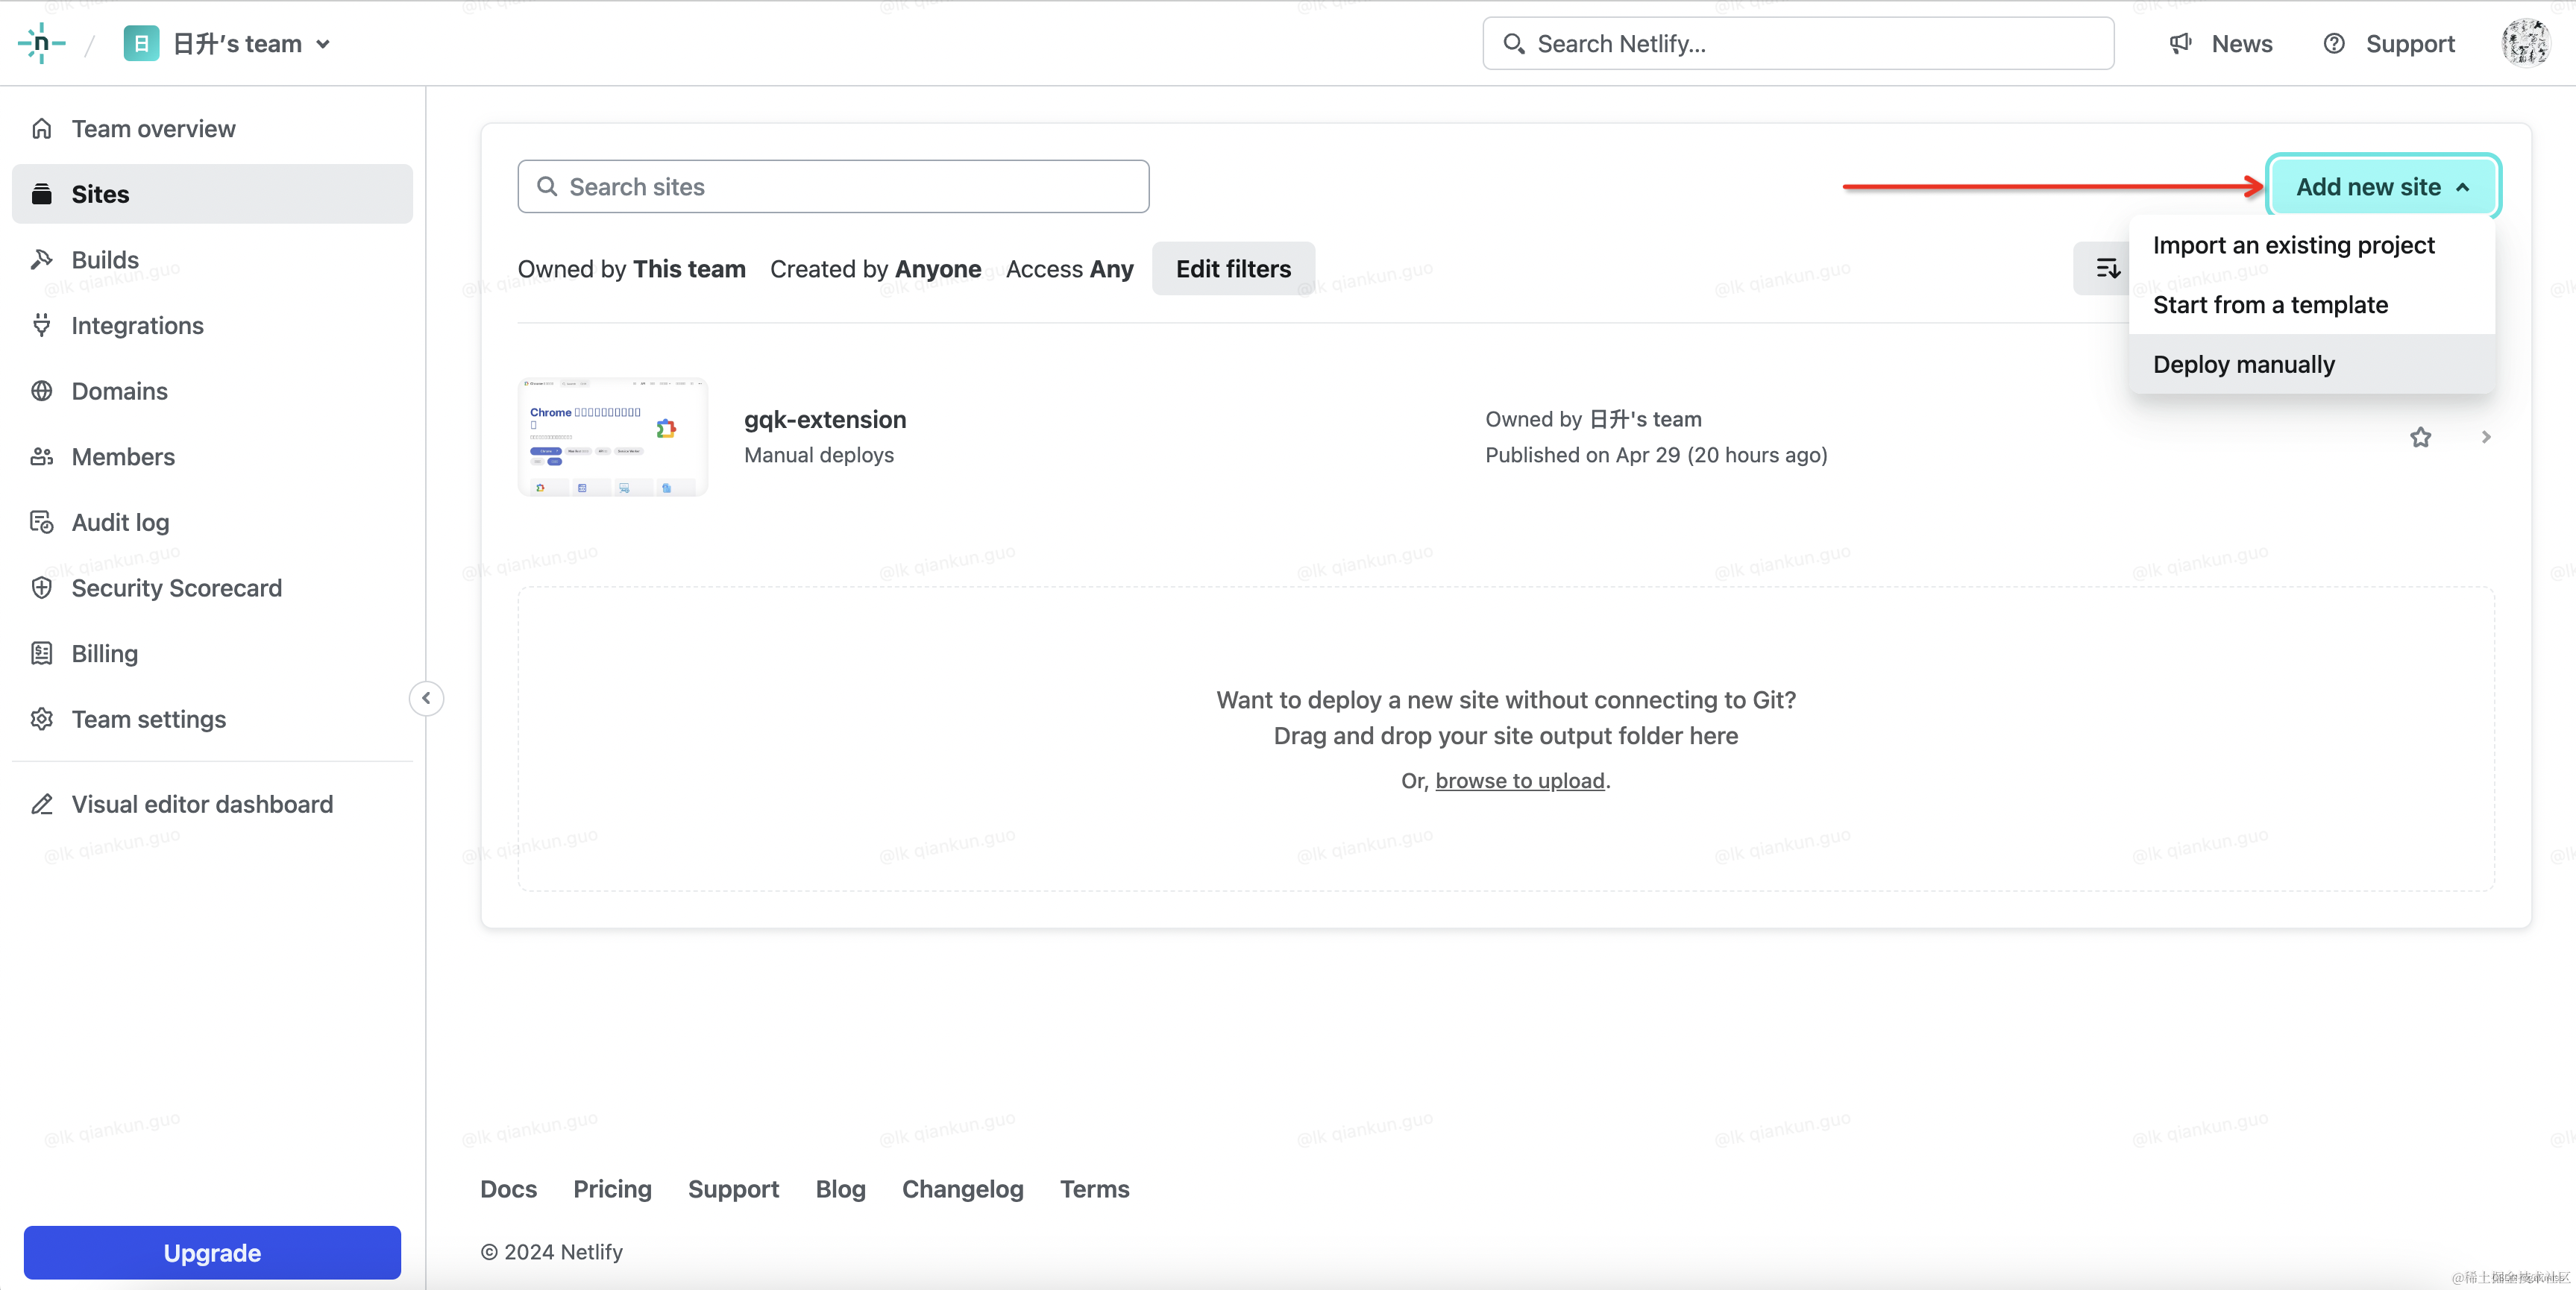Click inside the Search sites field

(833, 186)
